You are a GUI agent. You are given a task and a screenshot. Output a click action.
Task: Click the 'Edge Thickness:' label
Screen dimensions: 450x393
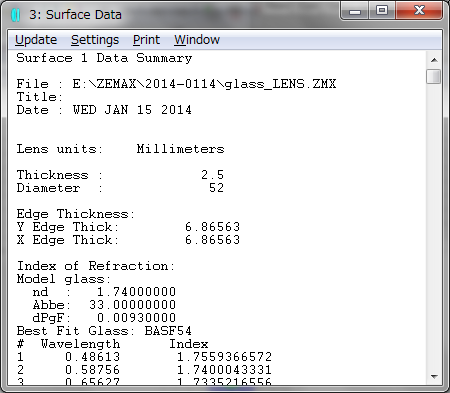point(76,214)
